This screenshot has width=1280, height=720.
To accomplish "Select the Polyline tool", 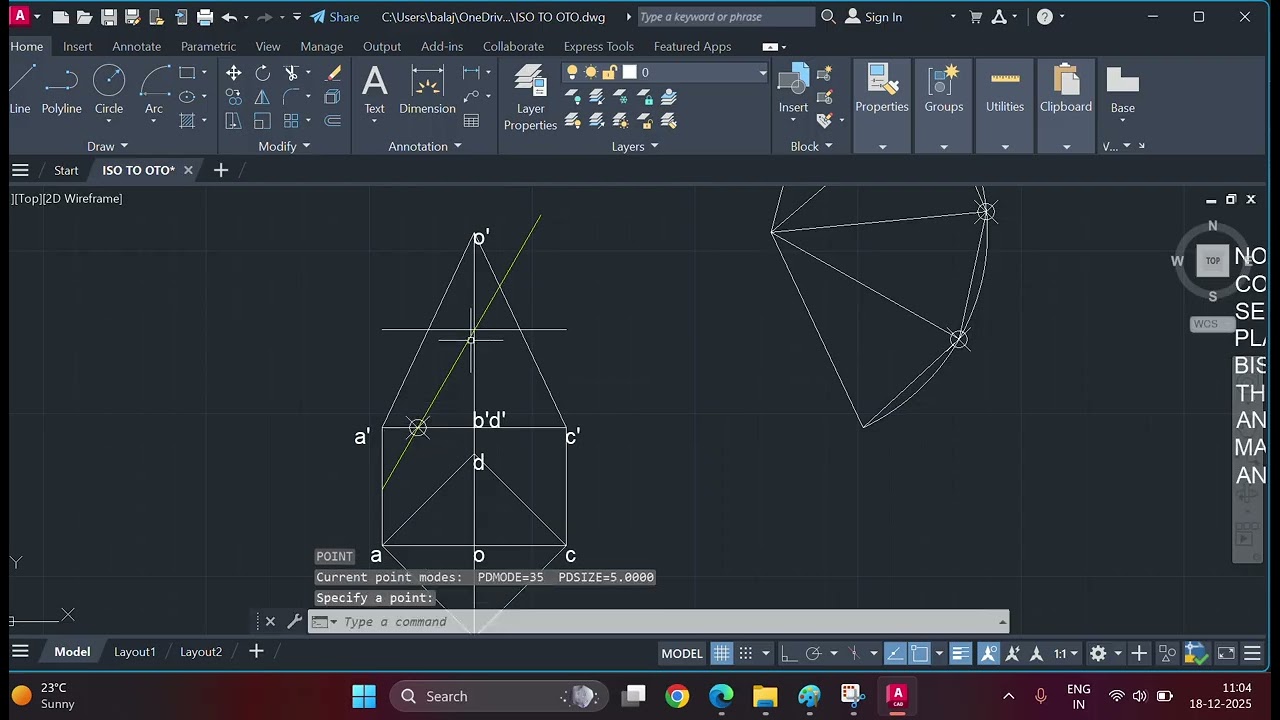I will 61,90.
